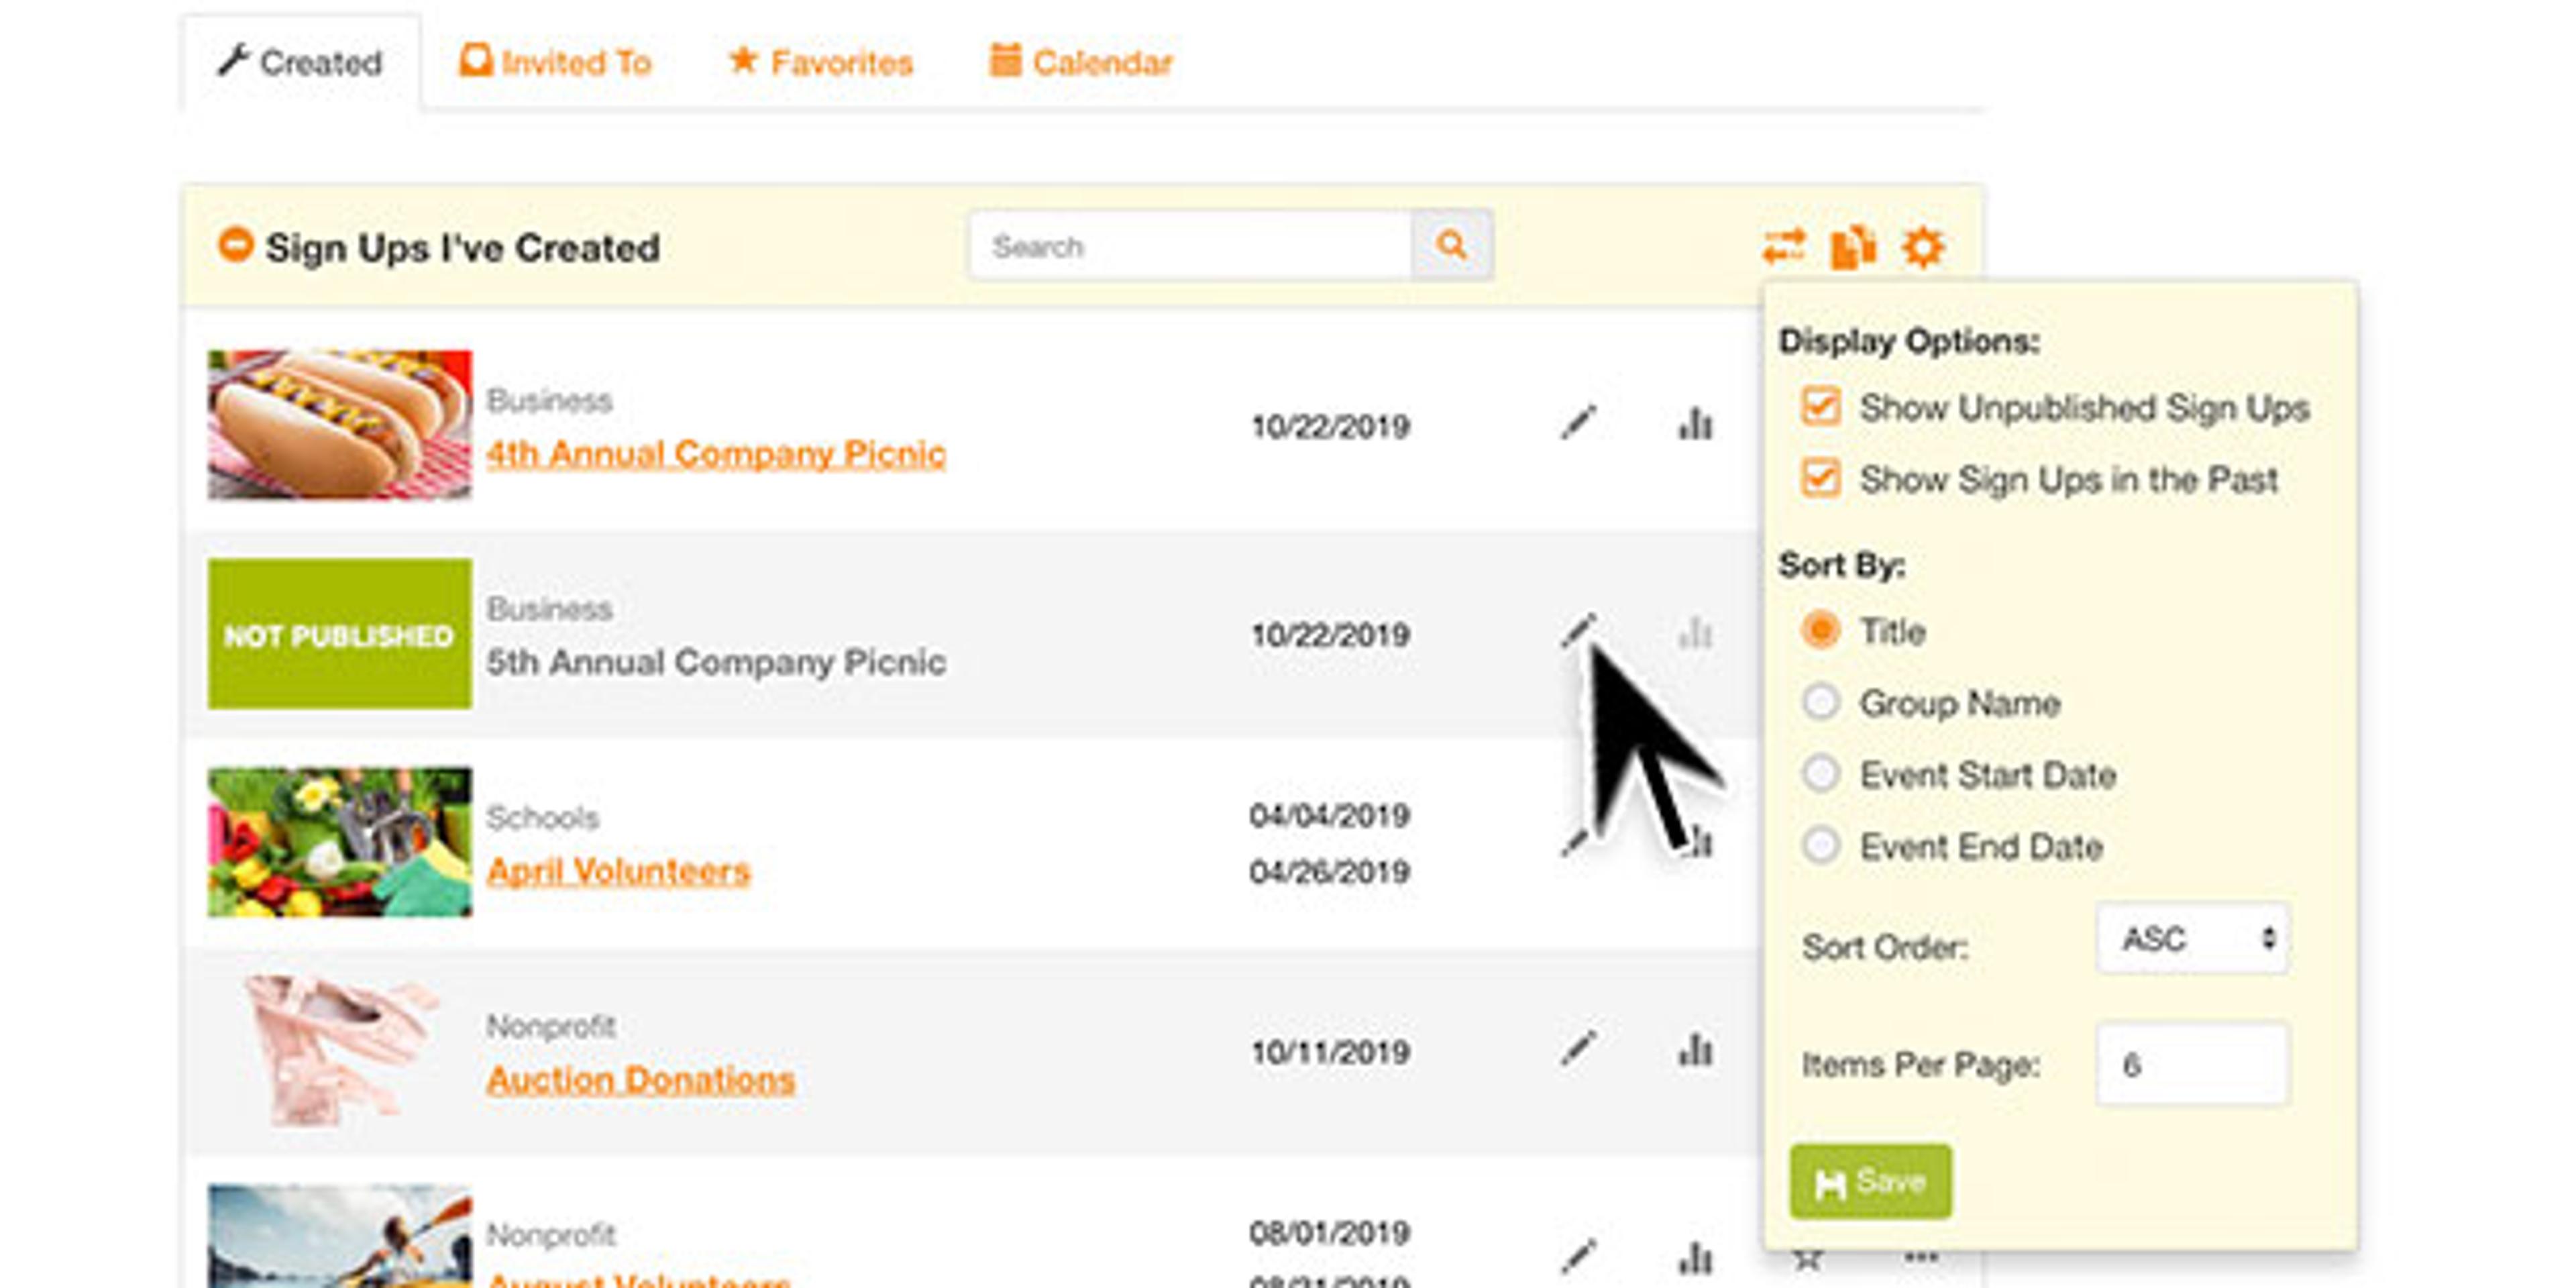The height and width of the screenshot is (1288, 2576).
Task: Click the hot dog picnic thumbnail
Action: (x=340, y=424)
